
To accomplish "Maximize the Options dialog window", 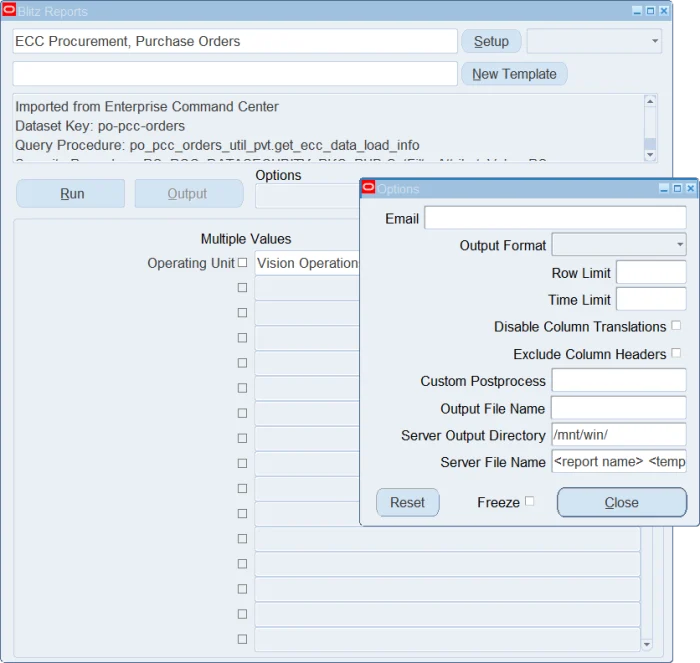I will [677, 189].
